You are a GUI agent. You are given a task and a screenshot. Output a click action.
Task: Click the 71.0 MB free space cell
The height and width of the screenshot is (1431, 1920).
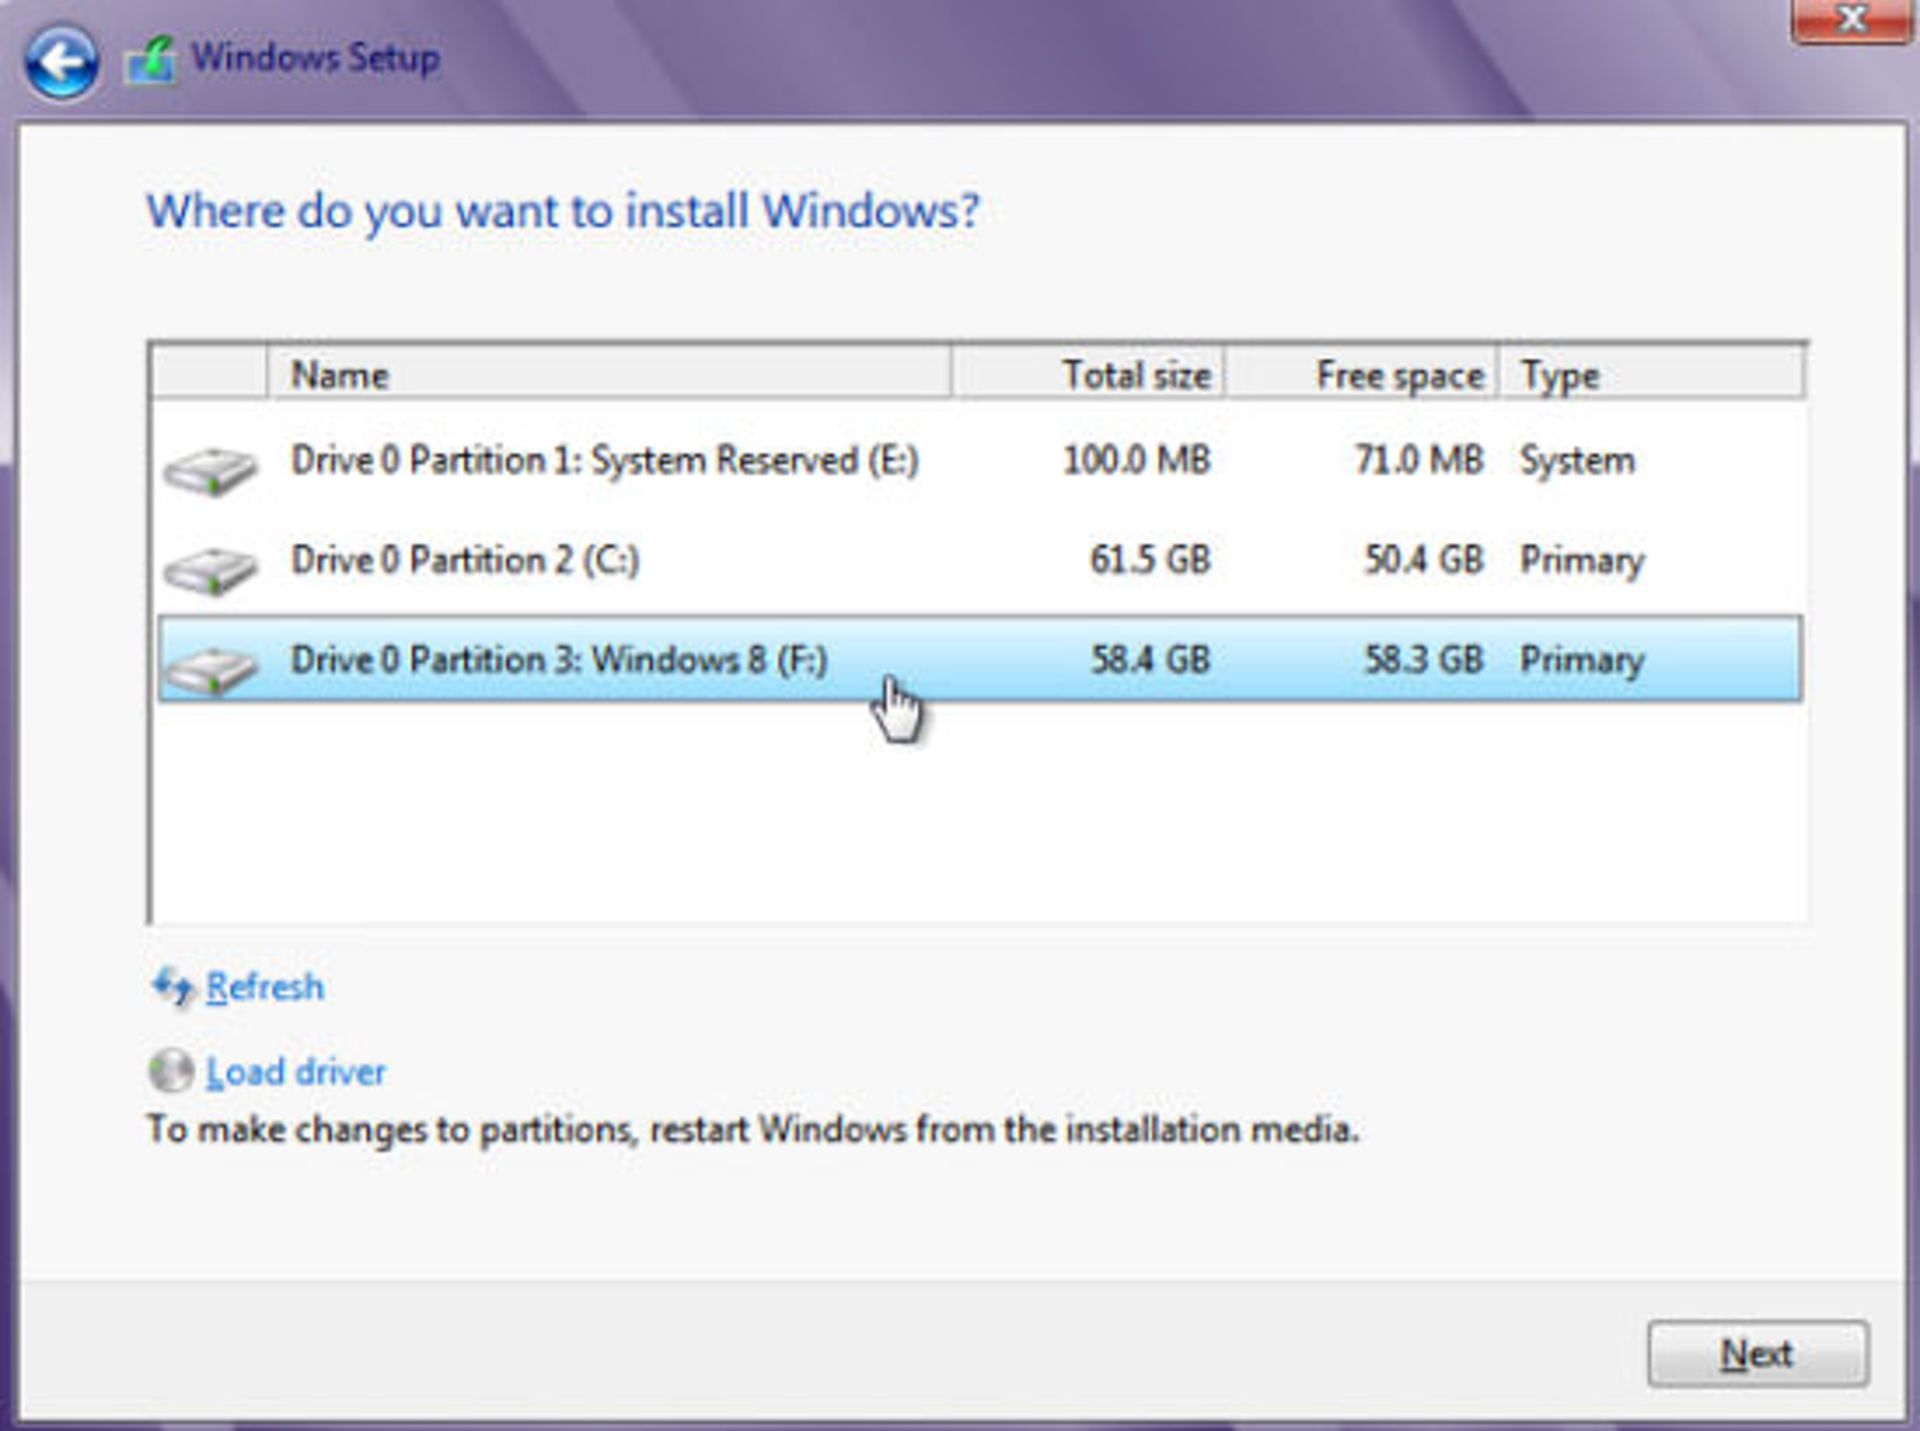pos(1418,460)
